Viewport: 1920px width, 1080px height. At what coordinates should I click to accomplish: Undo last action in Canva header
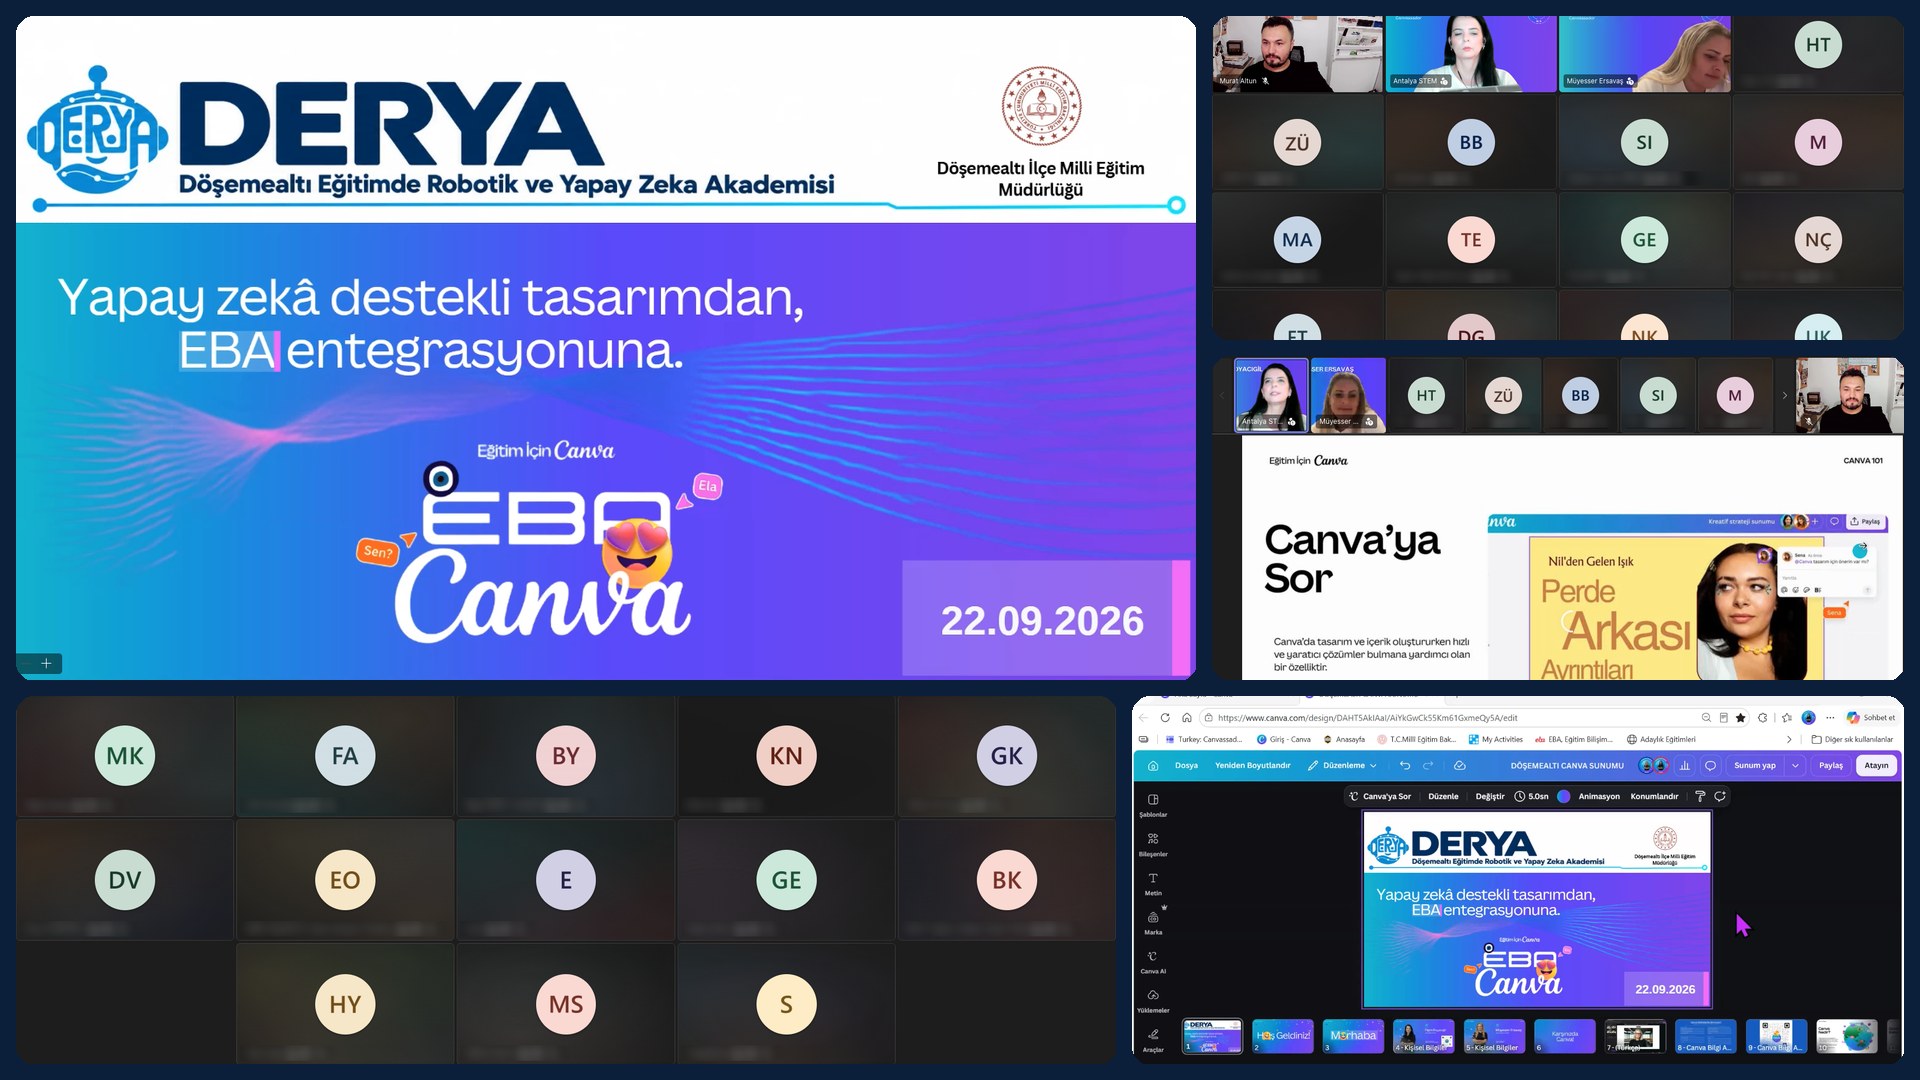click(1405, 766)
